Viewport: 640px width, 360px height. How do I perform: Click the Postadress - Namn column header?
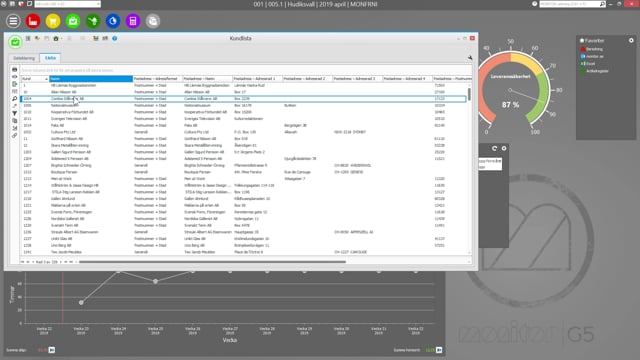point(207,78)
